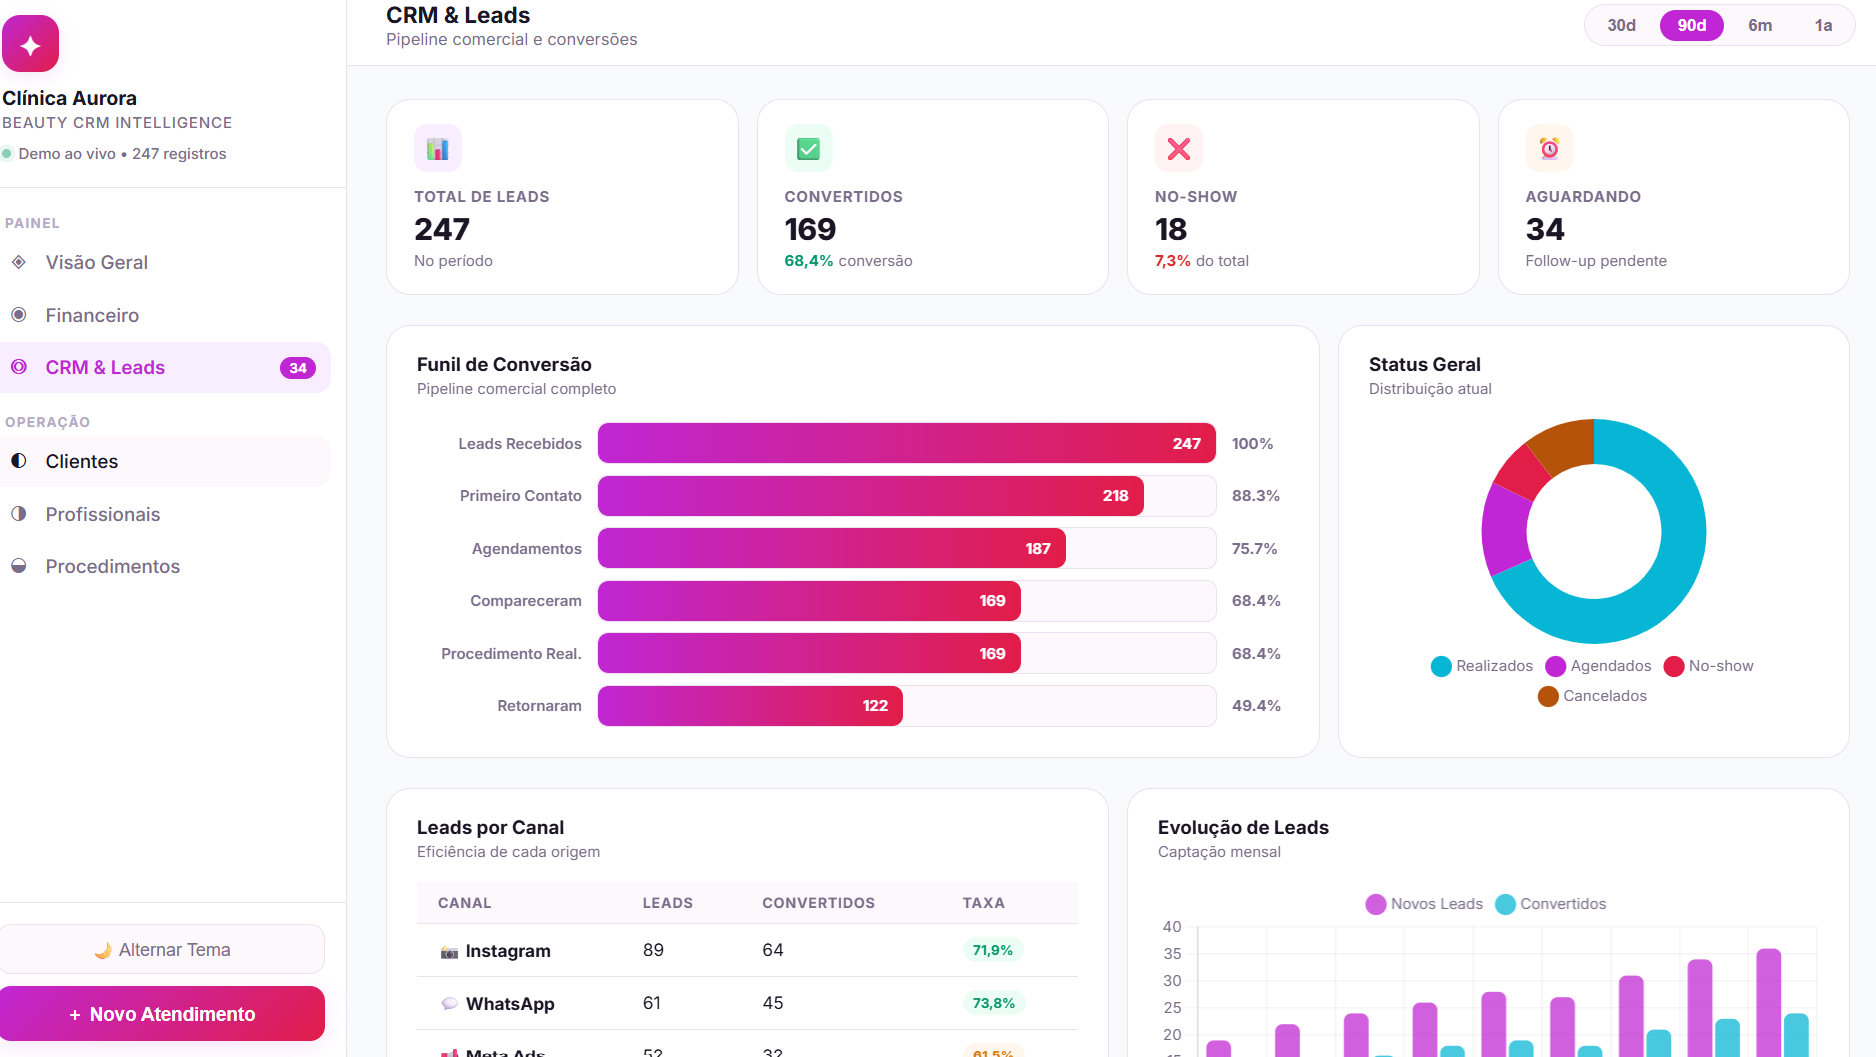Click the 88.3% funnel percentage
The height and width of the screenshot is (1057, 1876).
tap(1256, 496)
